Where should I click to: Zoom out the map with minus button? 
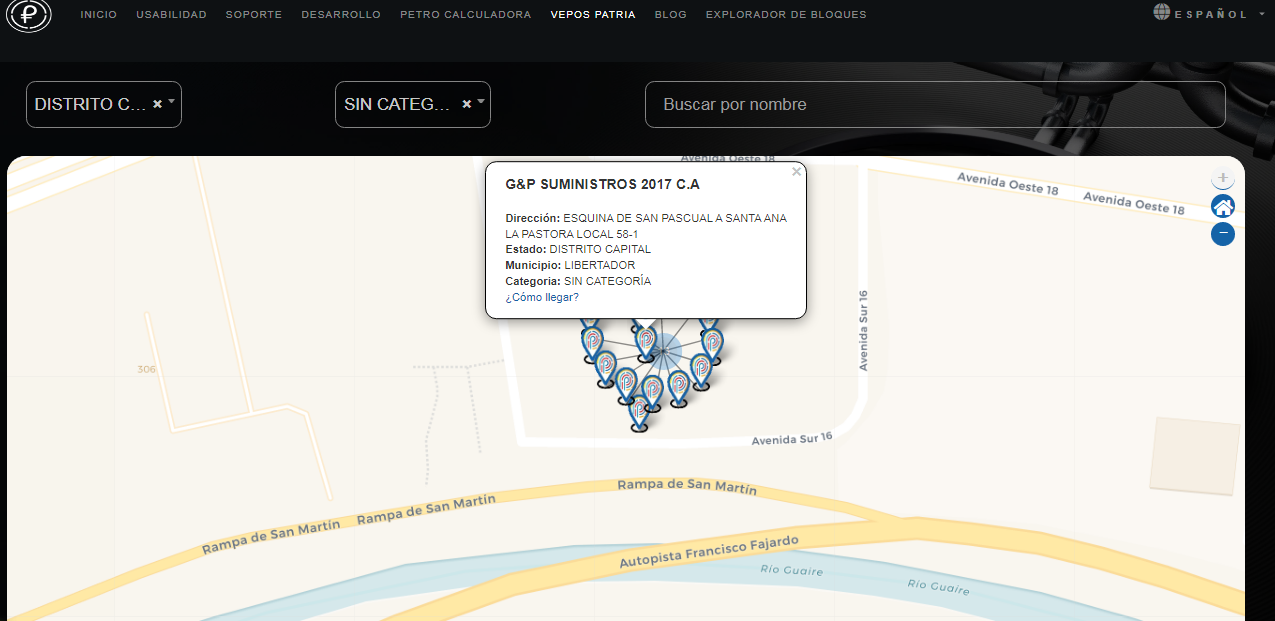click(1223, 234)
